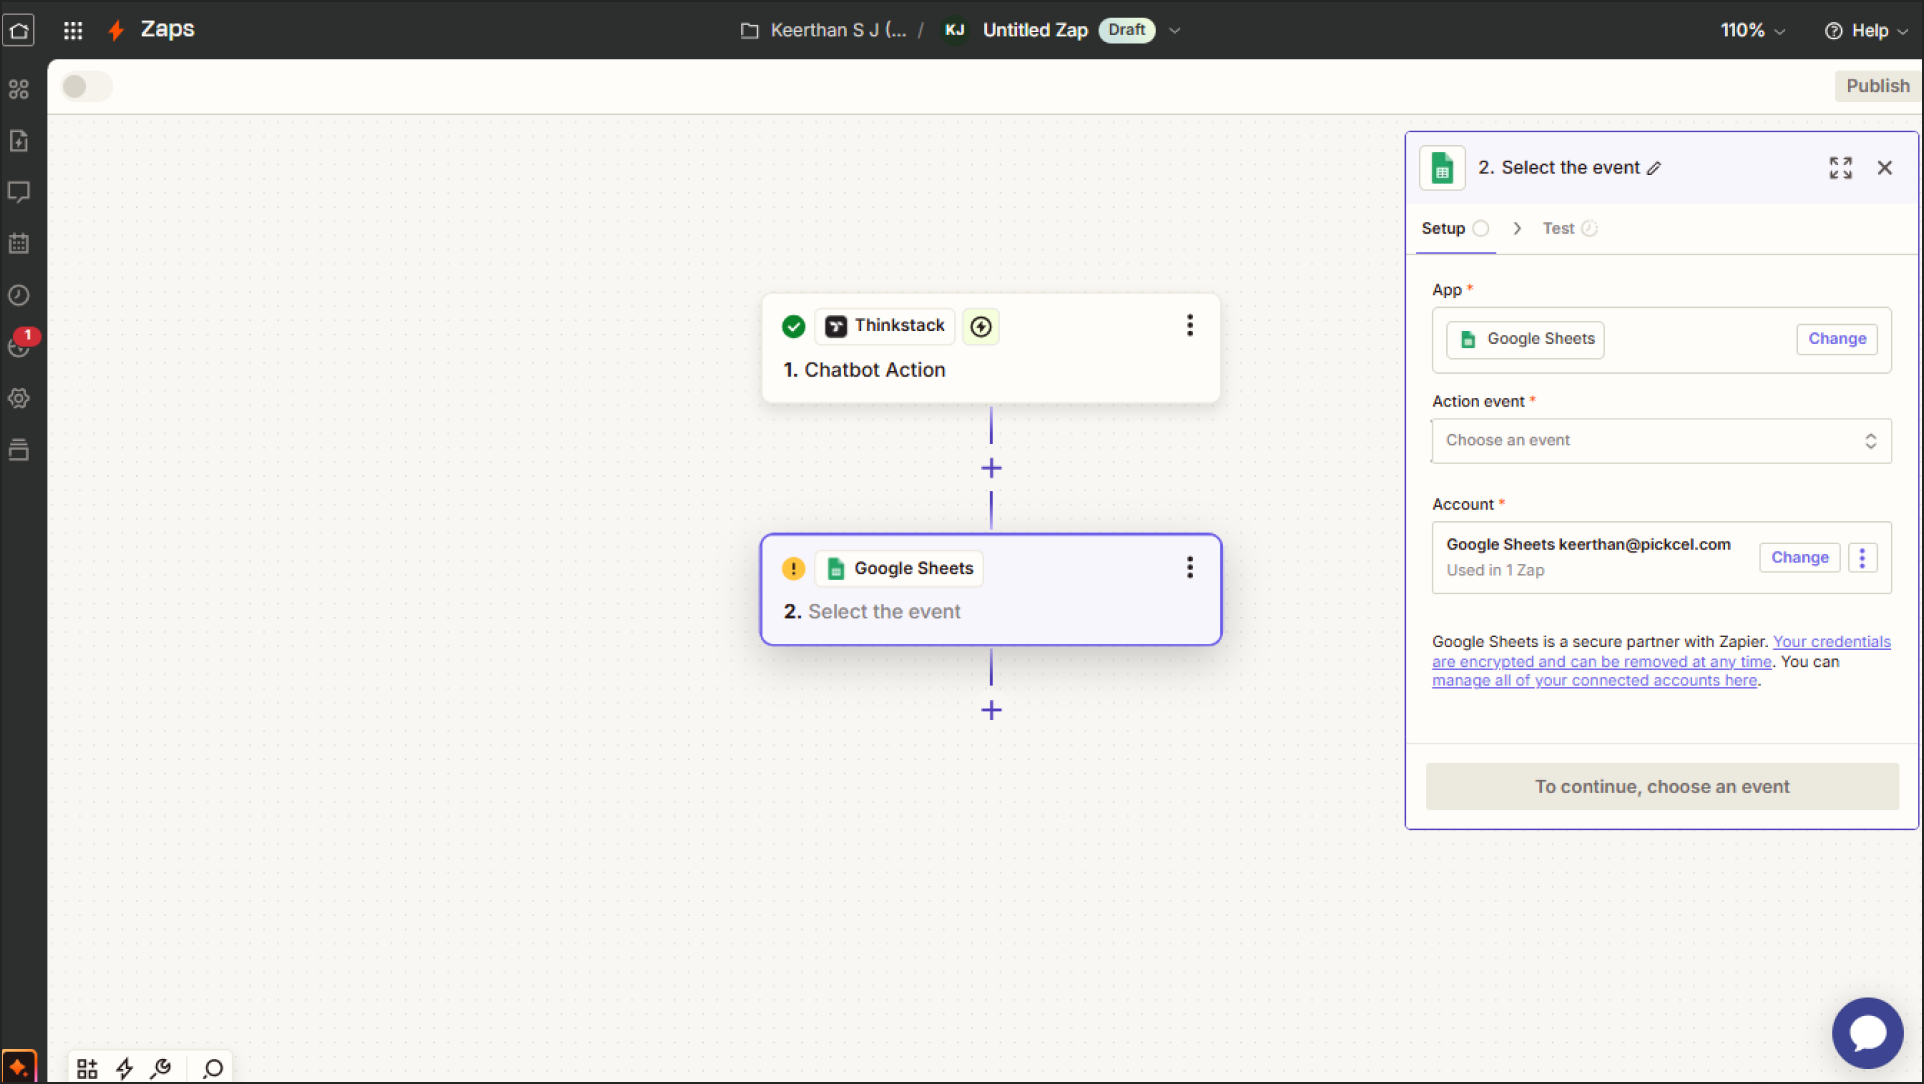
Task: Click the lightning bolt in bottom toolbar
Action: tap(125, 1069)
